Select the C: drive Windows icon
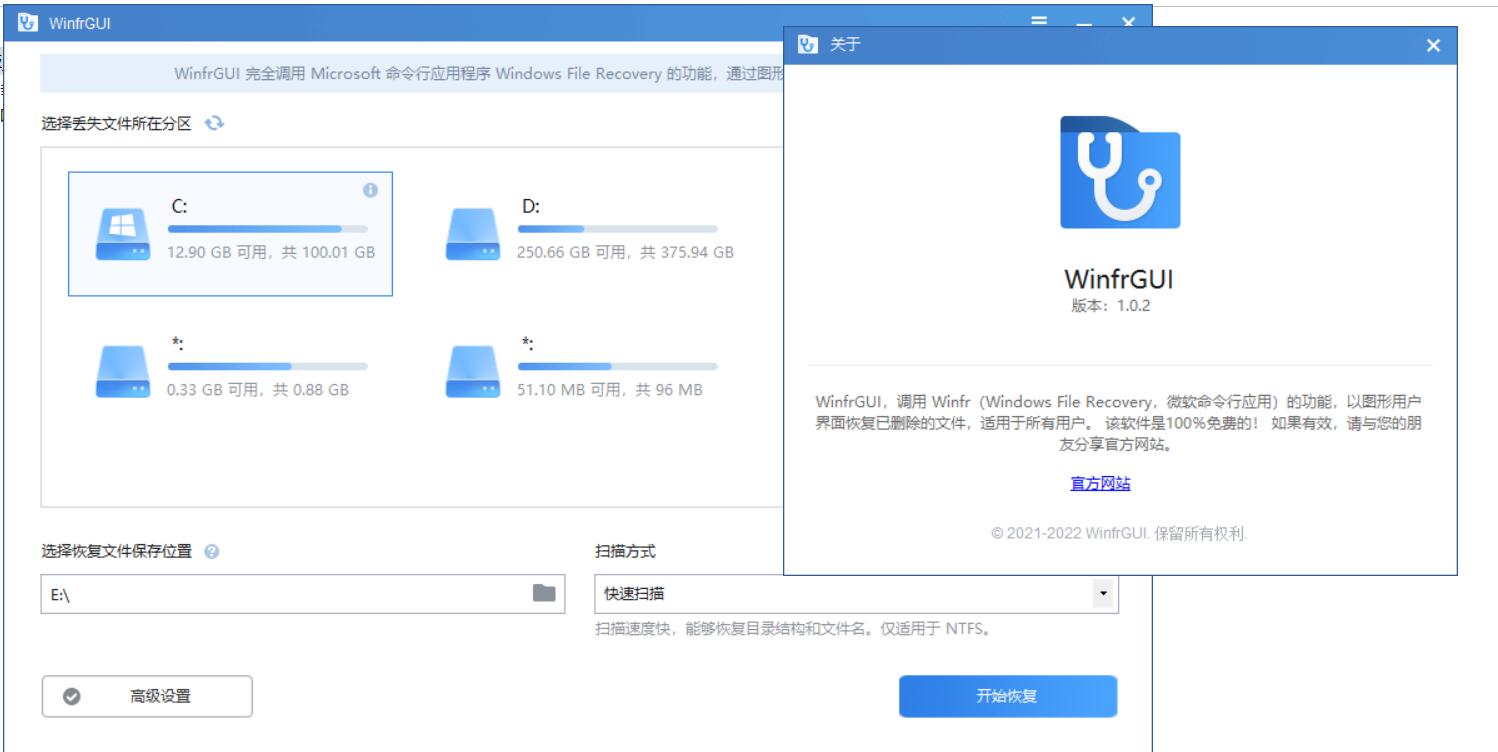 (123, 234)
